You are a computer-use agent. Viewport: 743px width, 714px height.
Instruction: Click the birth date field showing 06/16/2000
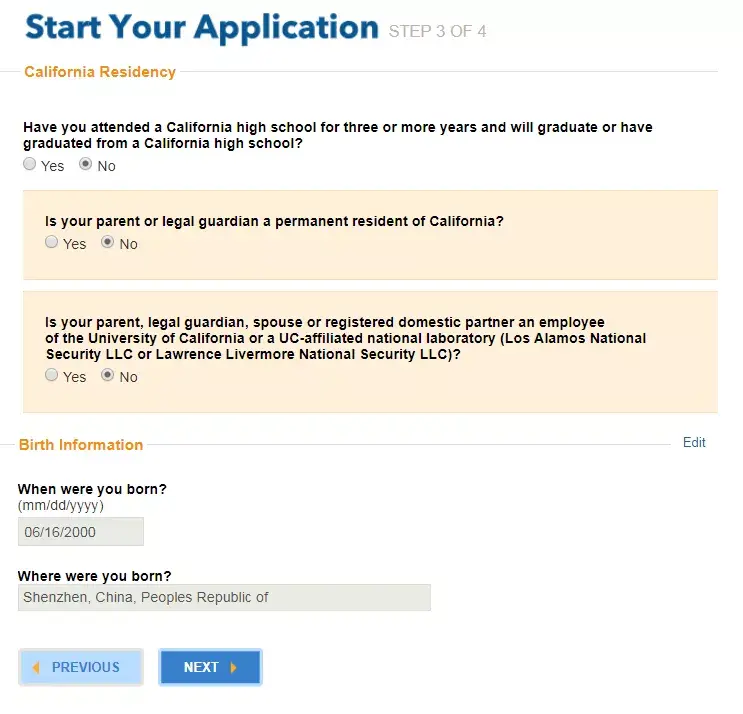tap(81, 532)
